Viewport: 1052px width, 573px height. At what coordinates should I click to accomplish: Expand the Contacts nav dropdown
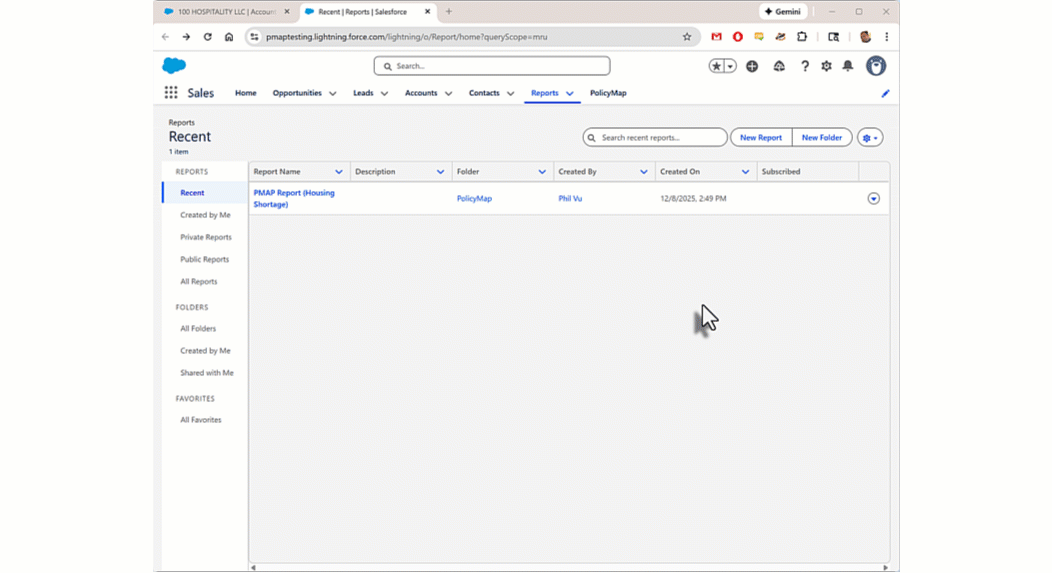point(510,93)
